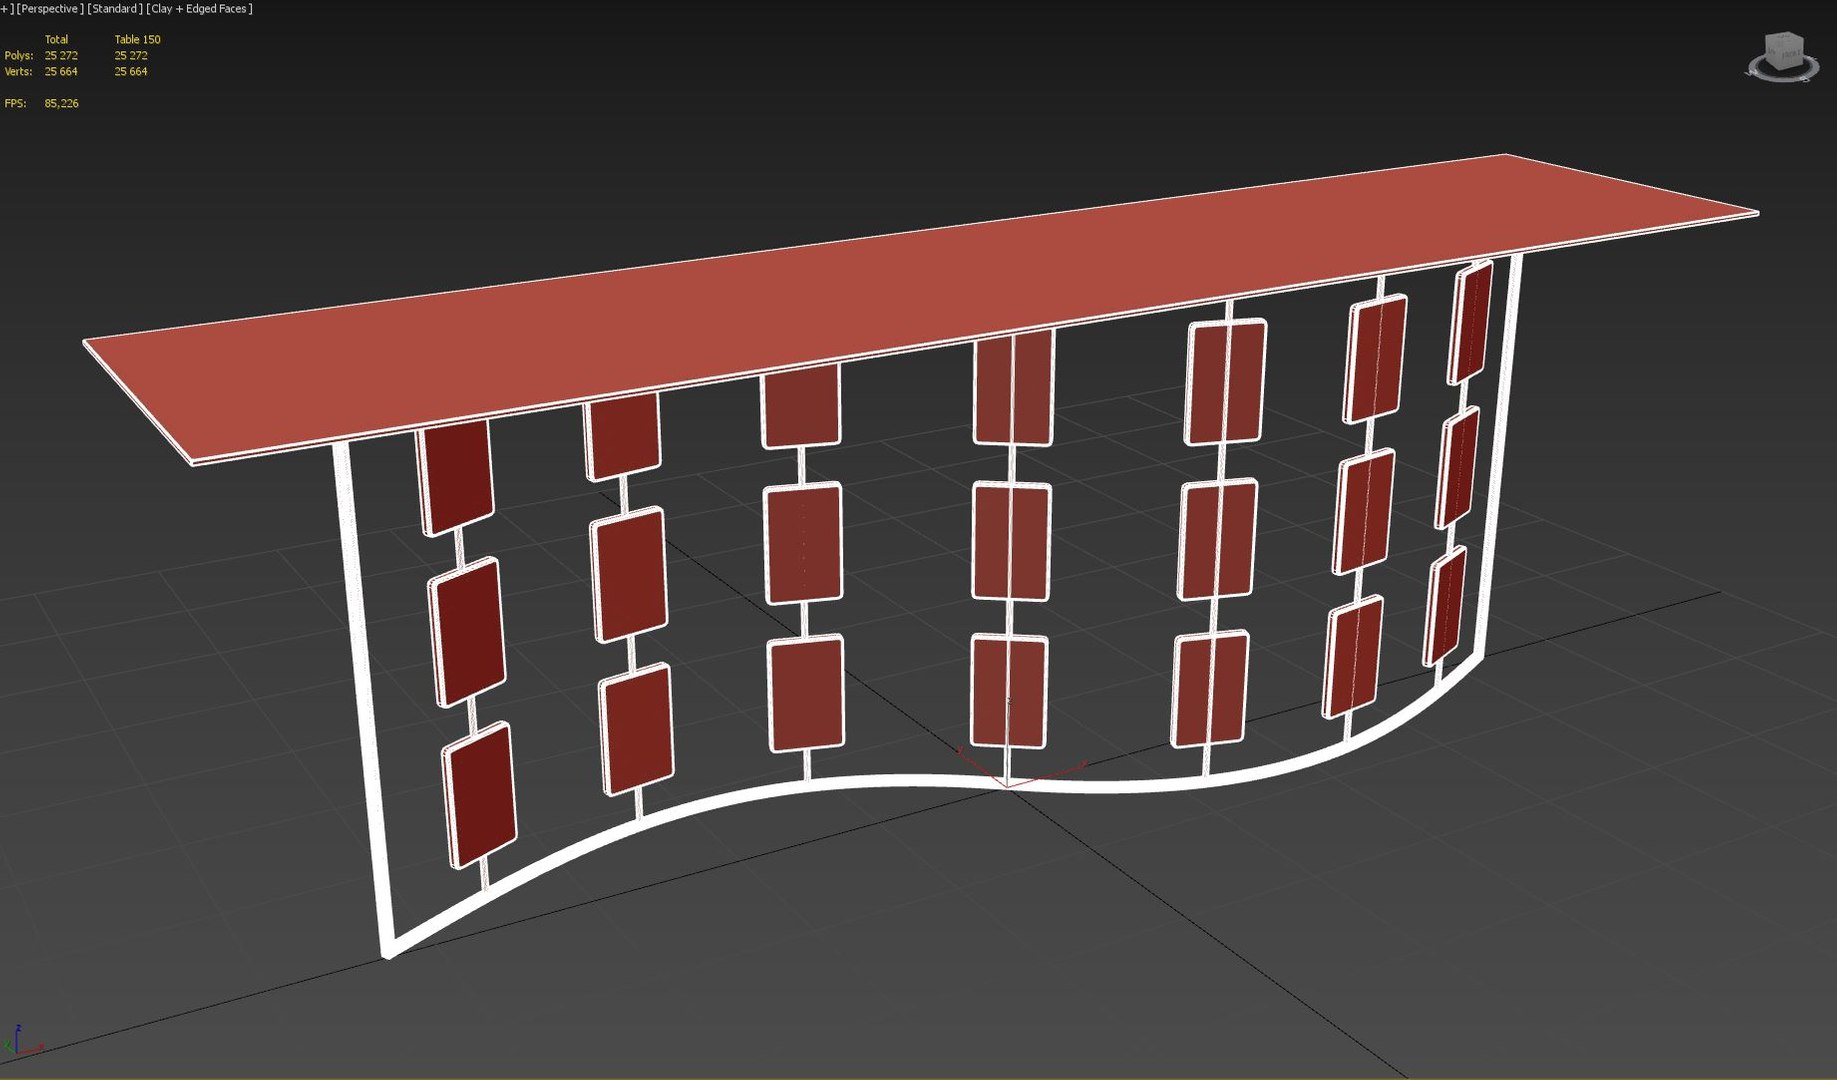The image size is (1837, 1080).
Task: Click the 'Polys:' statistics label
Action: [19, 56]
